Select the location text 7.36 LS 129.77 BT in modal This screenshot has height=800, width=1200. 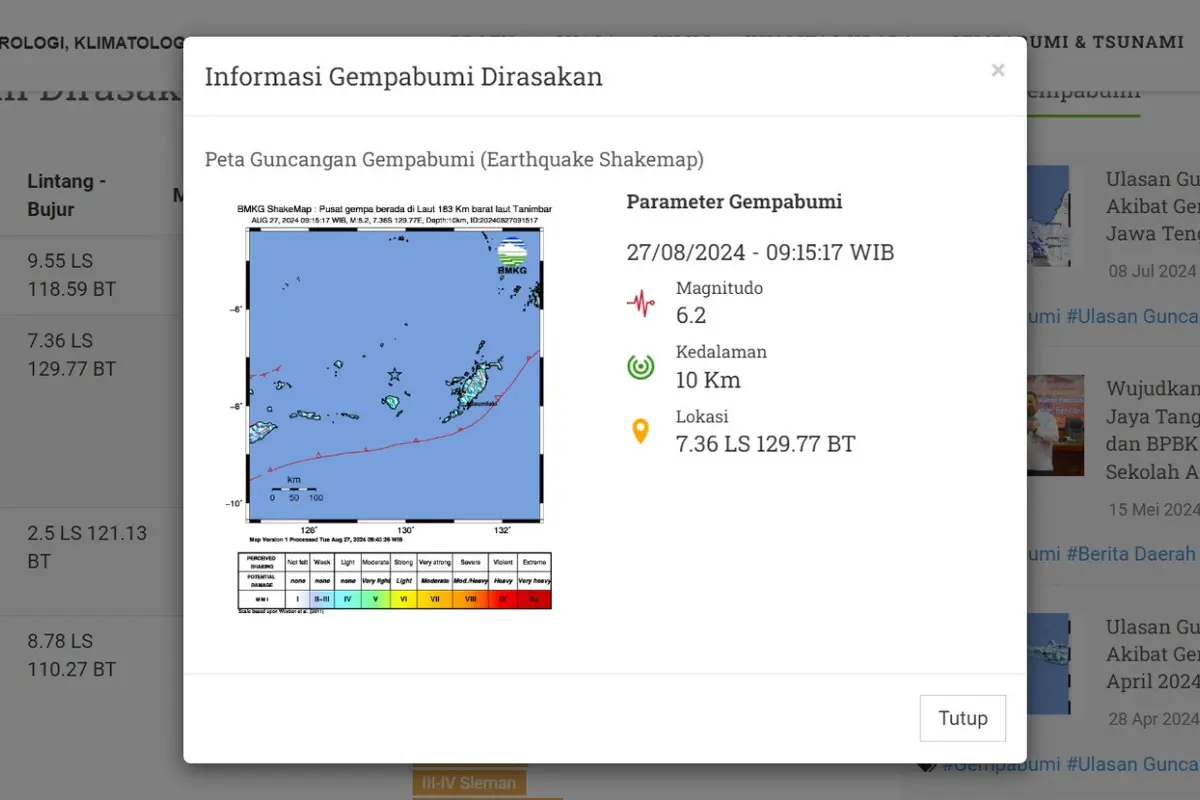tap(766, 444)
